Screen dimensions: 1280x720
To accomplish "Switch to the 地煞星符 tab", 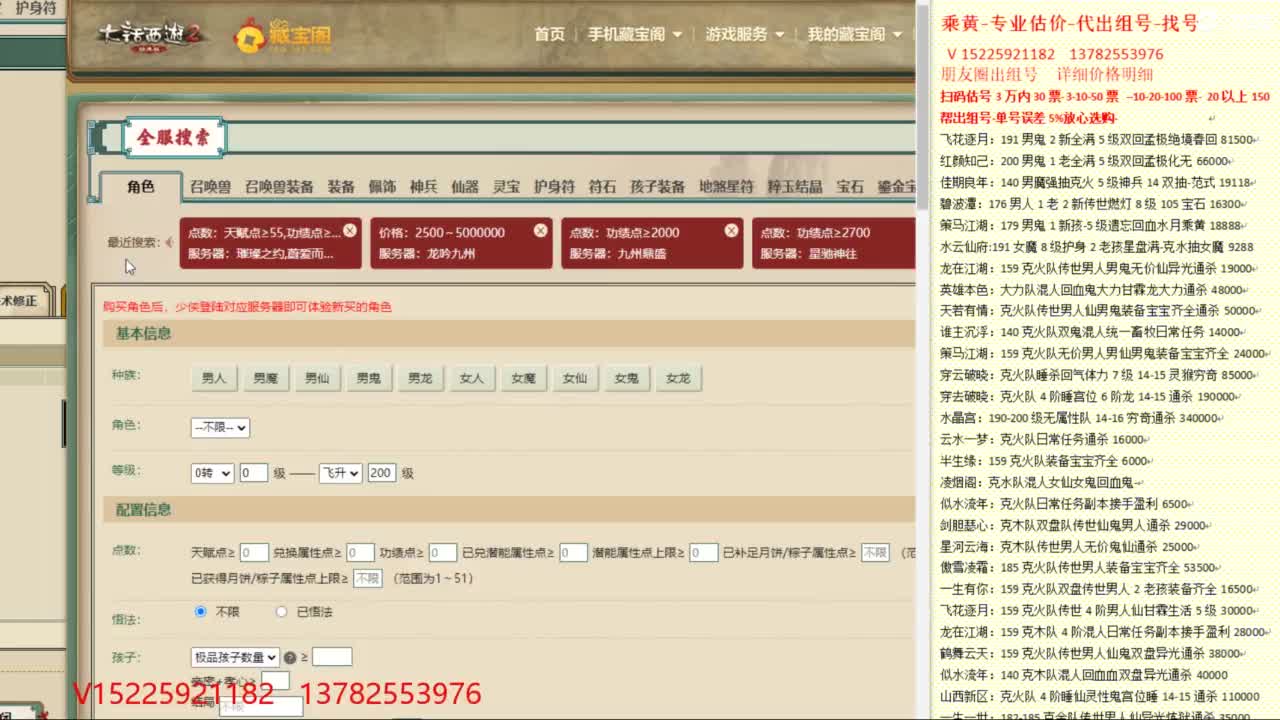I will click(726, 187).
